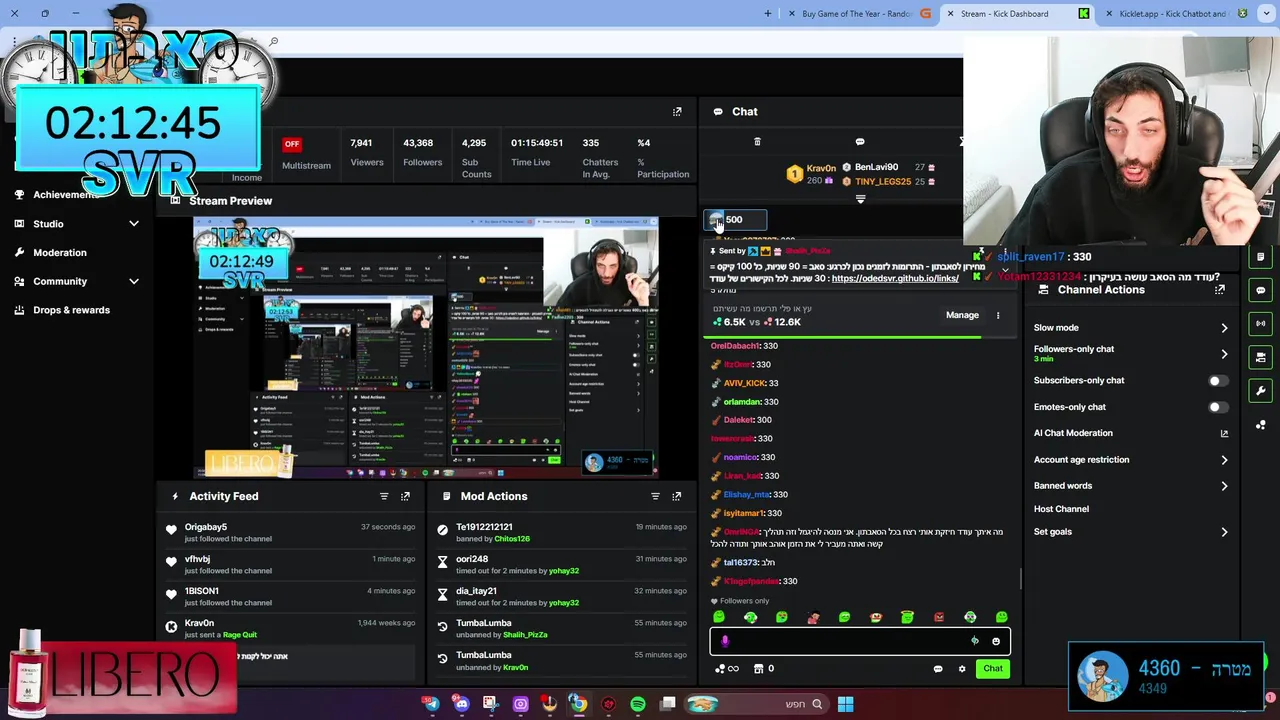Click poll progress bar under 6.5K vs 12.6K
The width and height of the screenshot is (1280, 720).
click(860, 337)
